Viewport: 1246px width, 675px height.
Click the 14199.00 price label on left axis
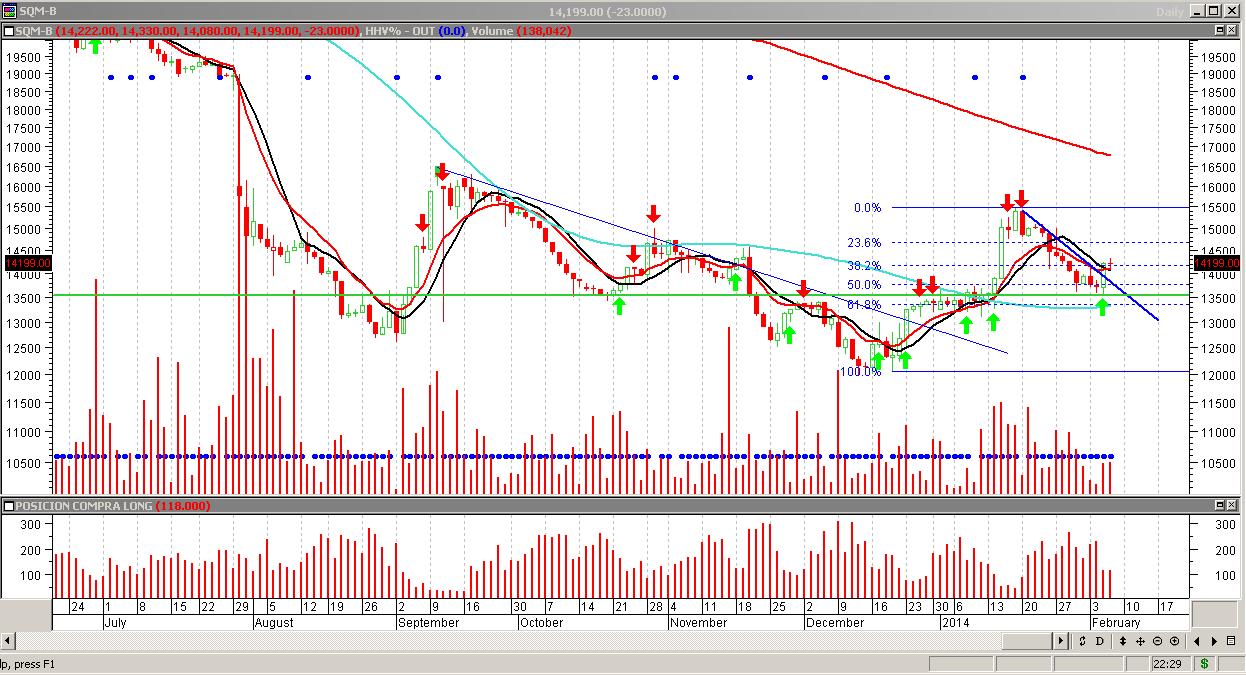(21, 264)
